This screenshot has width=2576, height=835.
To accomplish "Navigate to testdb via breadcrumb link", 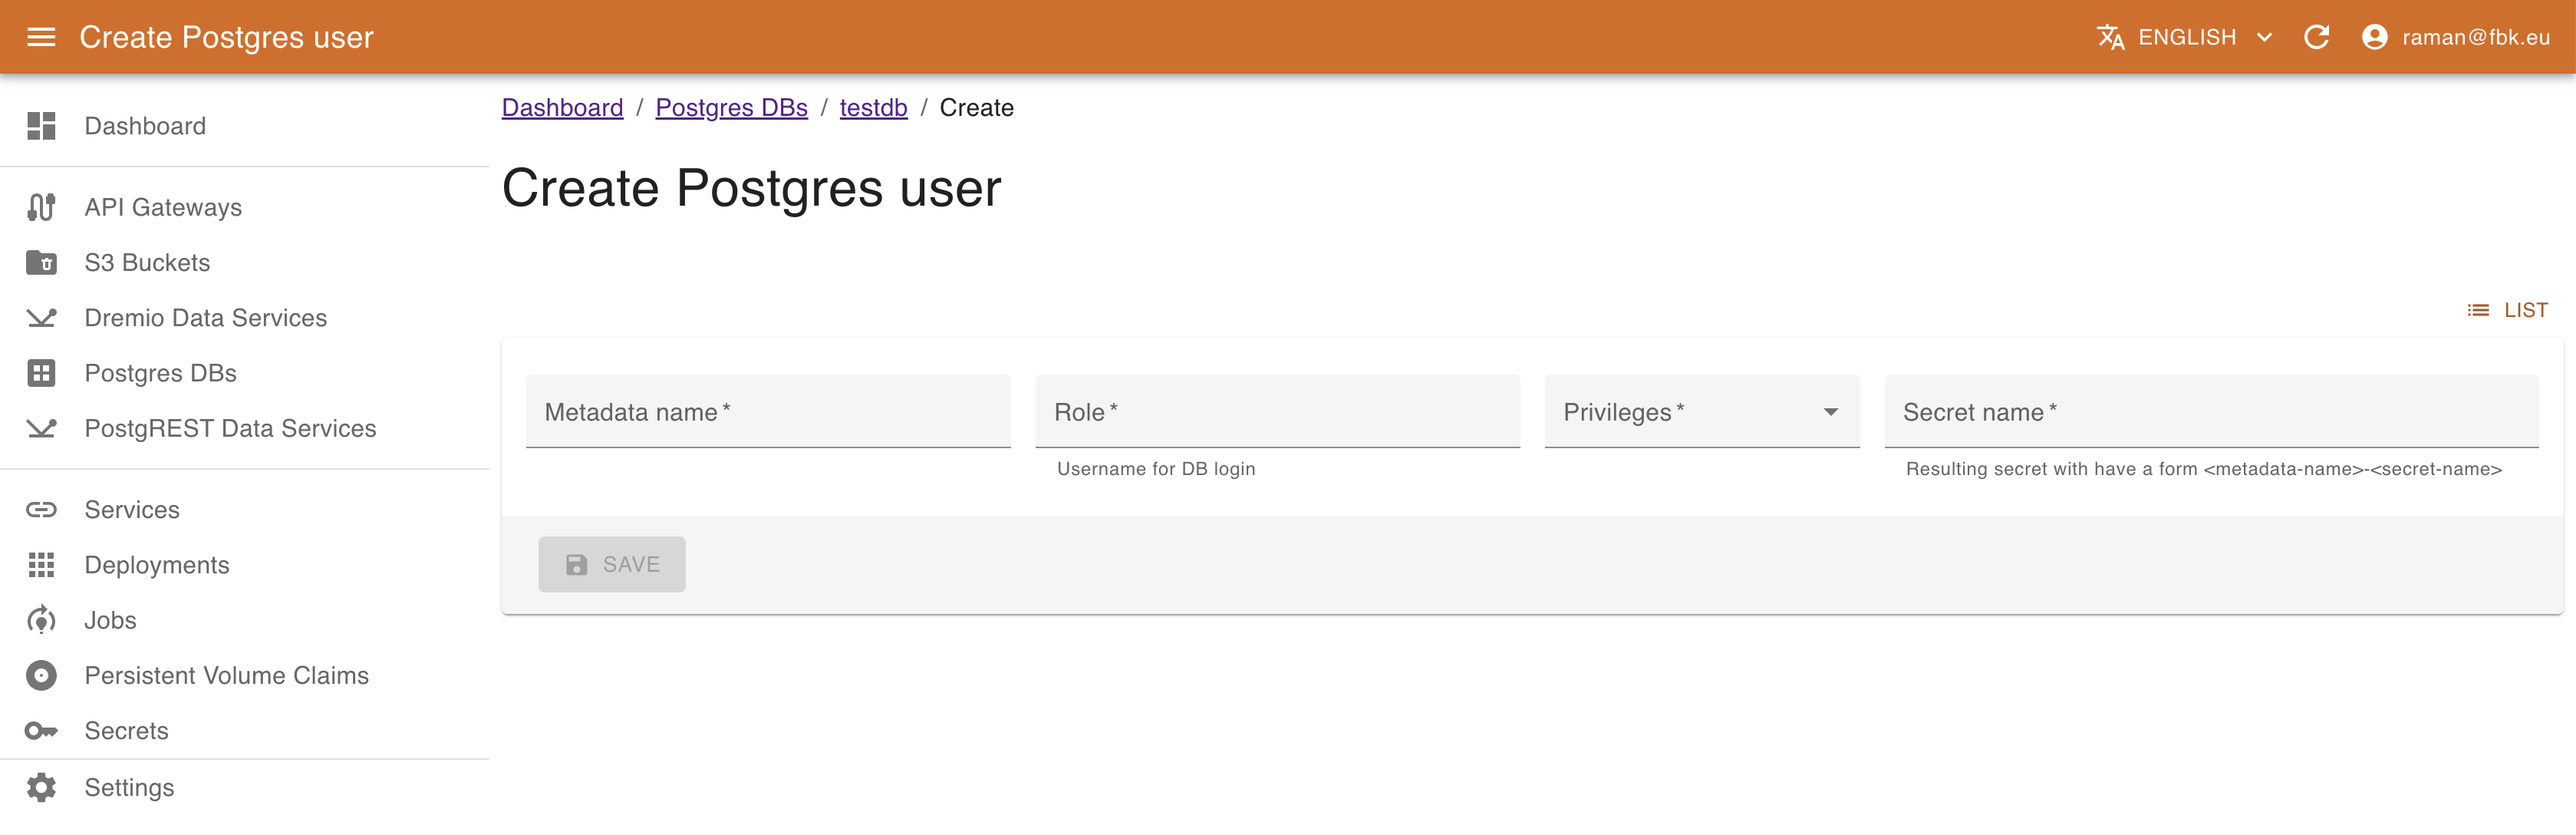I will click(873, 107).
